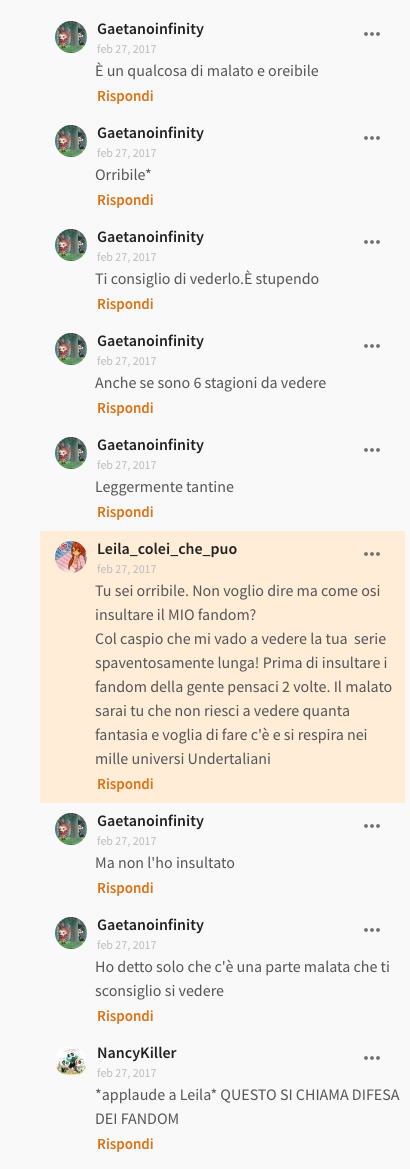This screenshot has width=410, height=1169.
Task: Open the Leila_colei_che_puo username link
Action: [x=167, y=549]
